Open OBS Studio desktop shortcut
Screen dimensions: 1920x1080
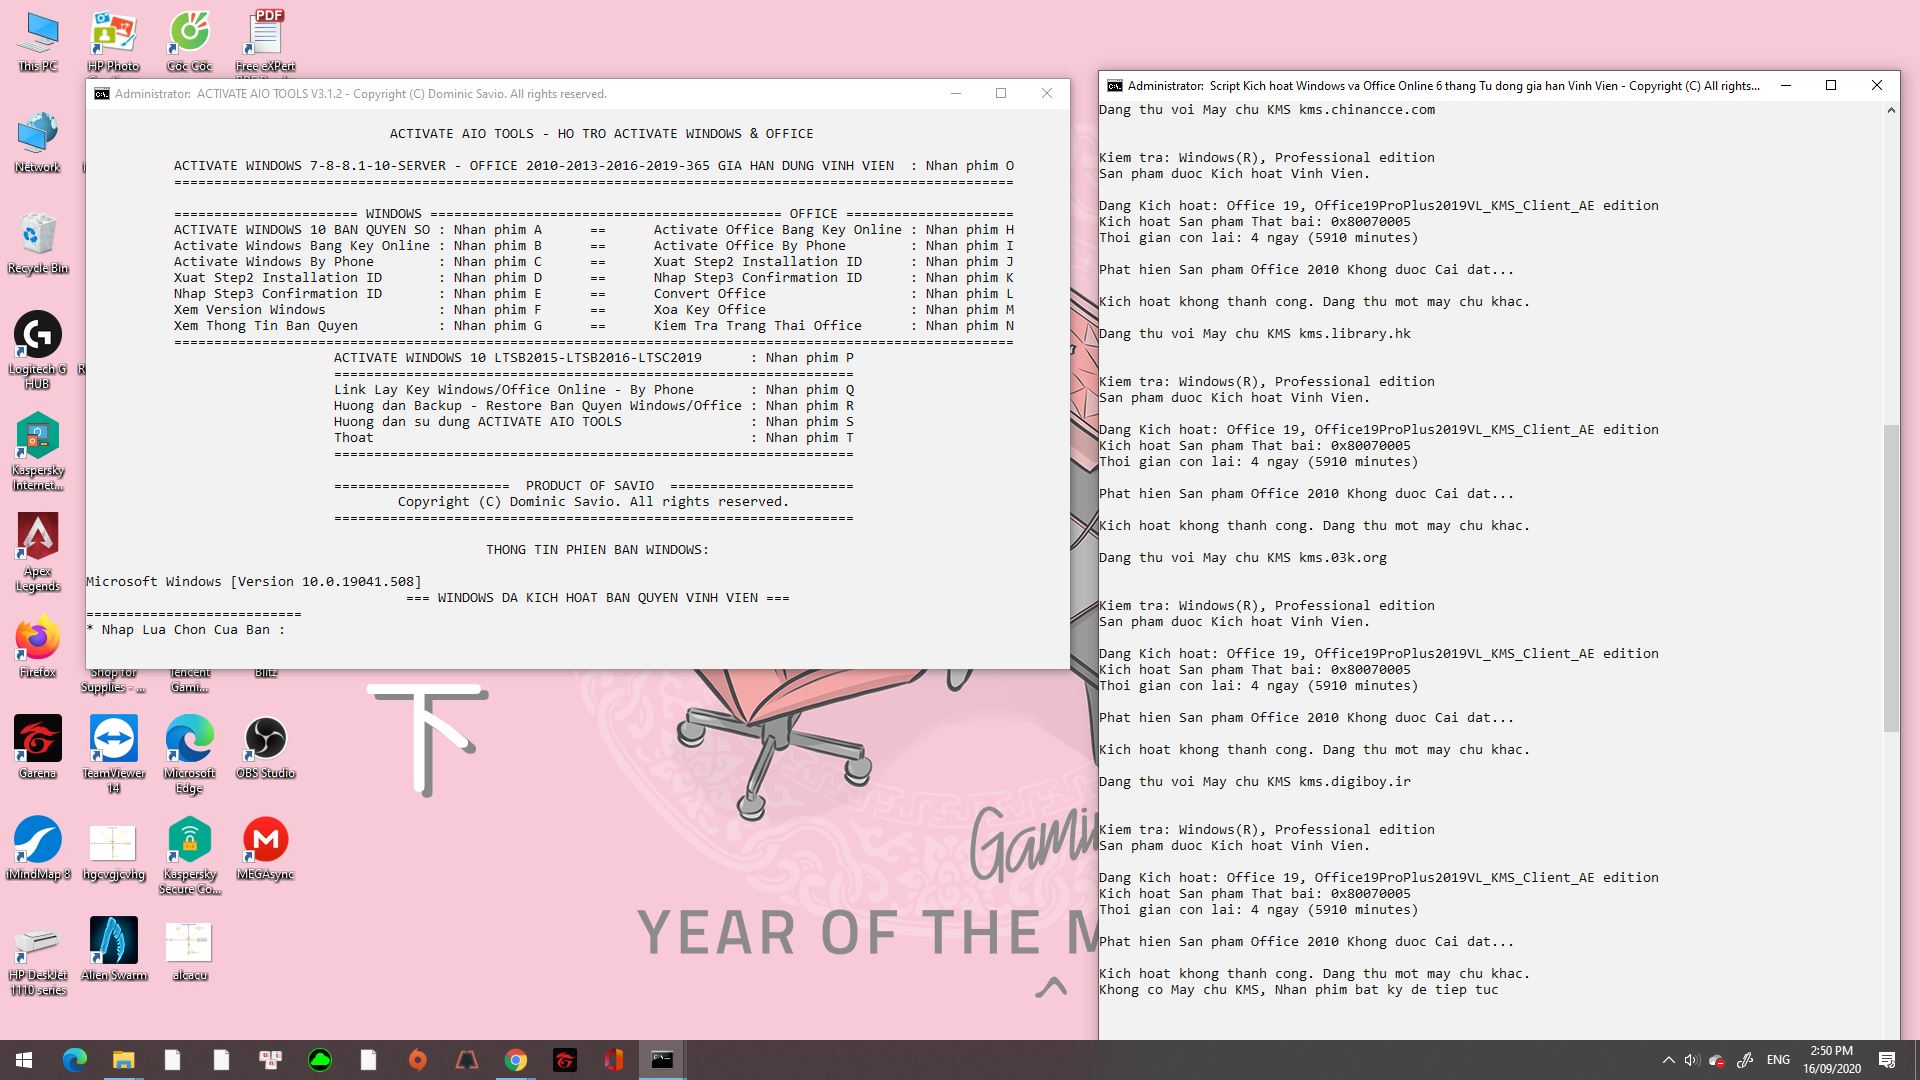[265, 740]
